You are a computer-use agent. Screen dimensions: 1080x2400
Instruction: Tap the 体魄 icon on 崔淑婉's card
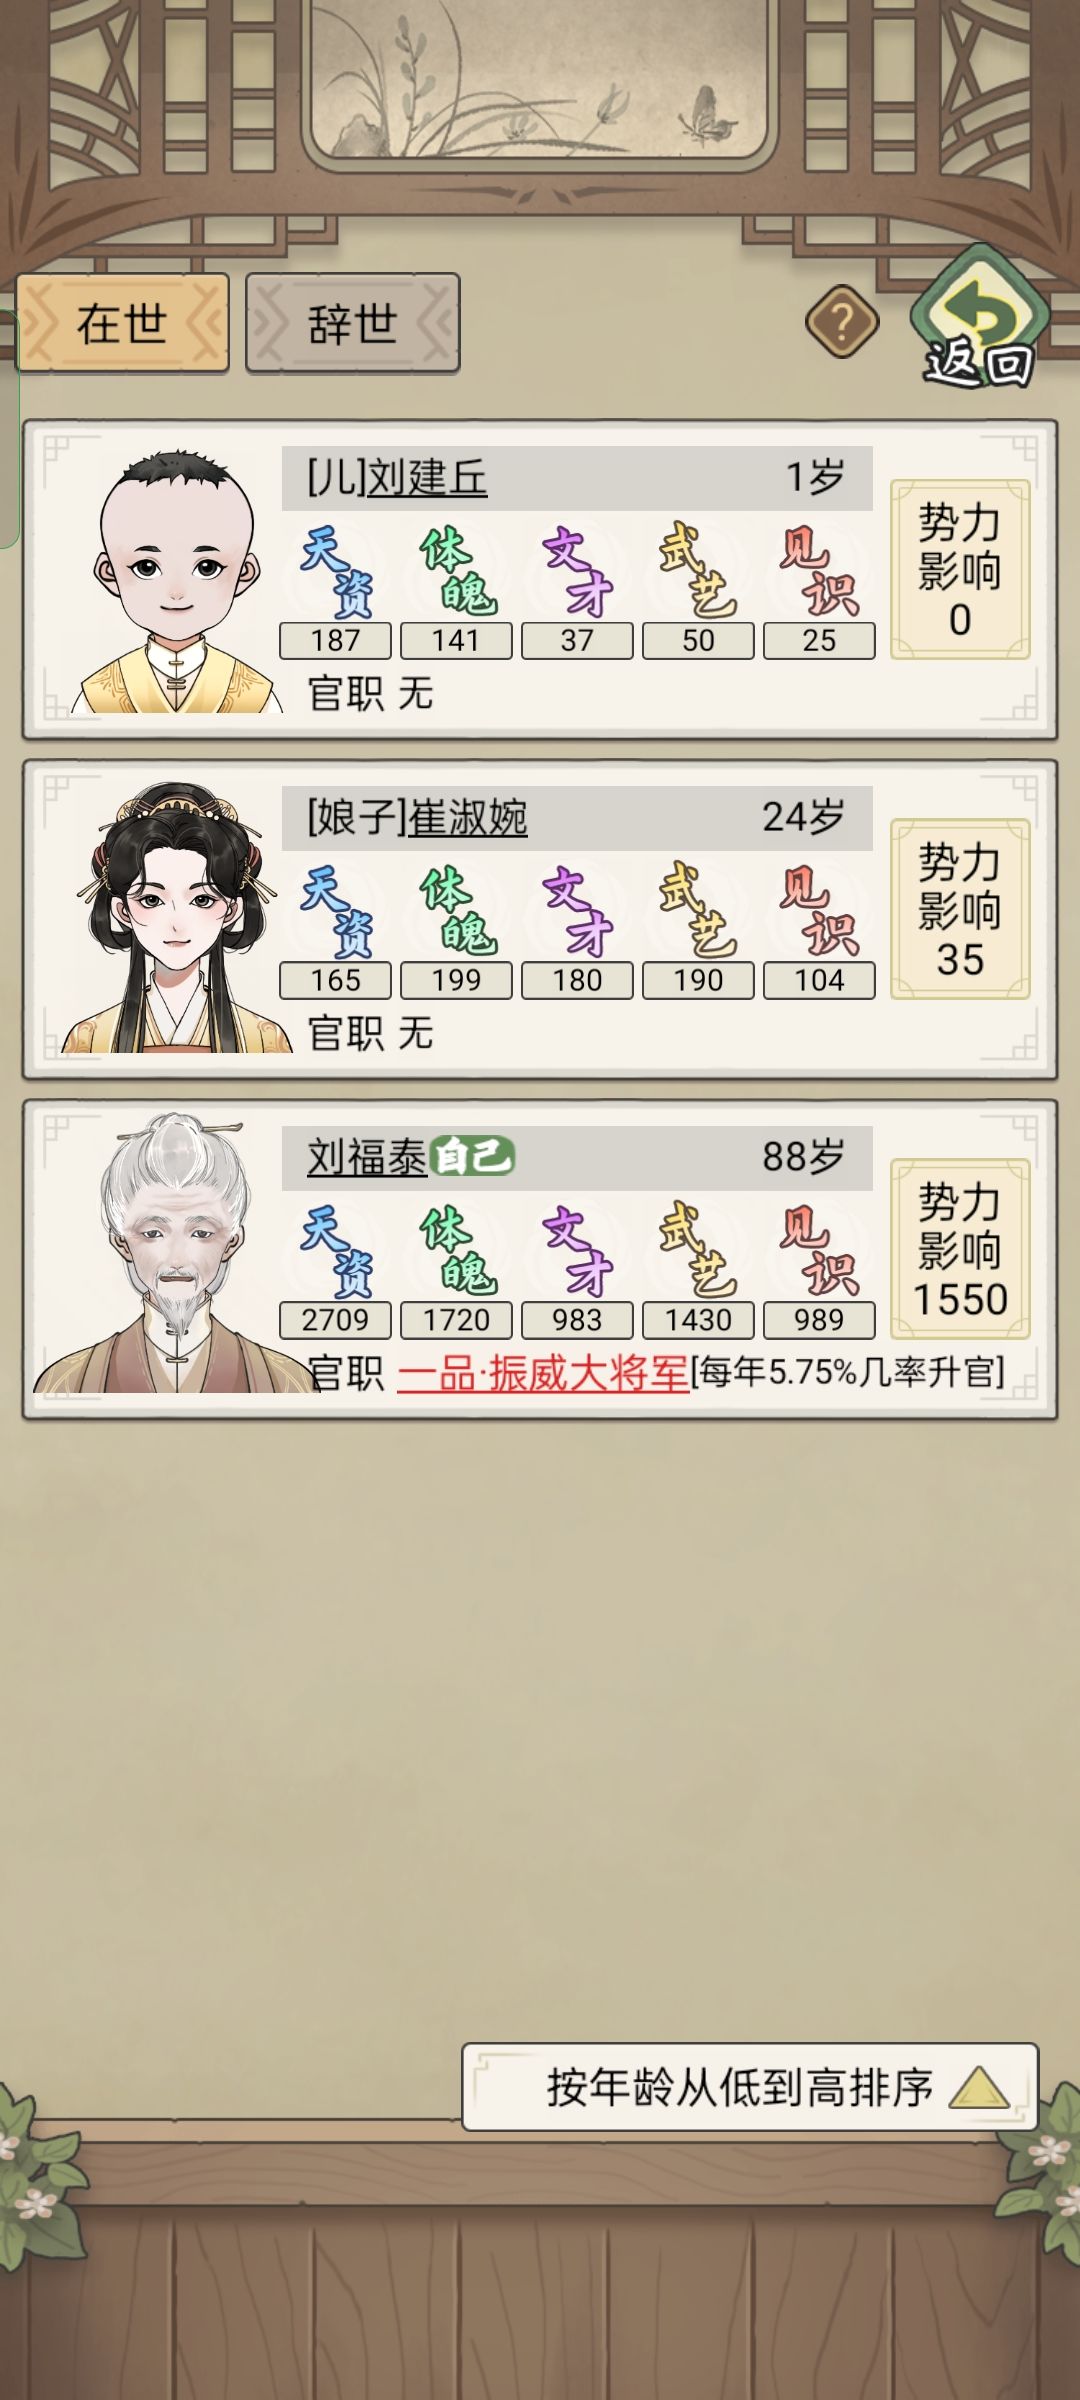pos(457,911)
